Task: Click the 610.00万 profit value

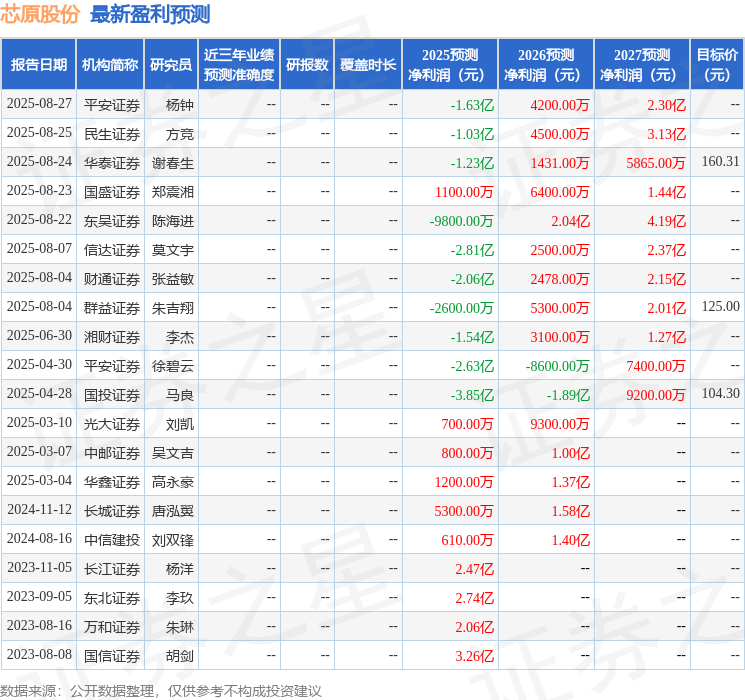Action: pyautogui.click(x=467, y=540)
